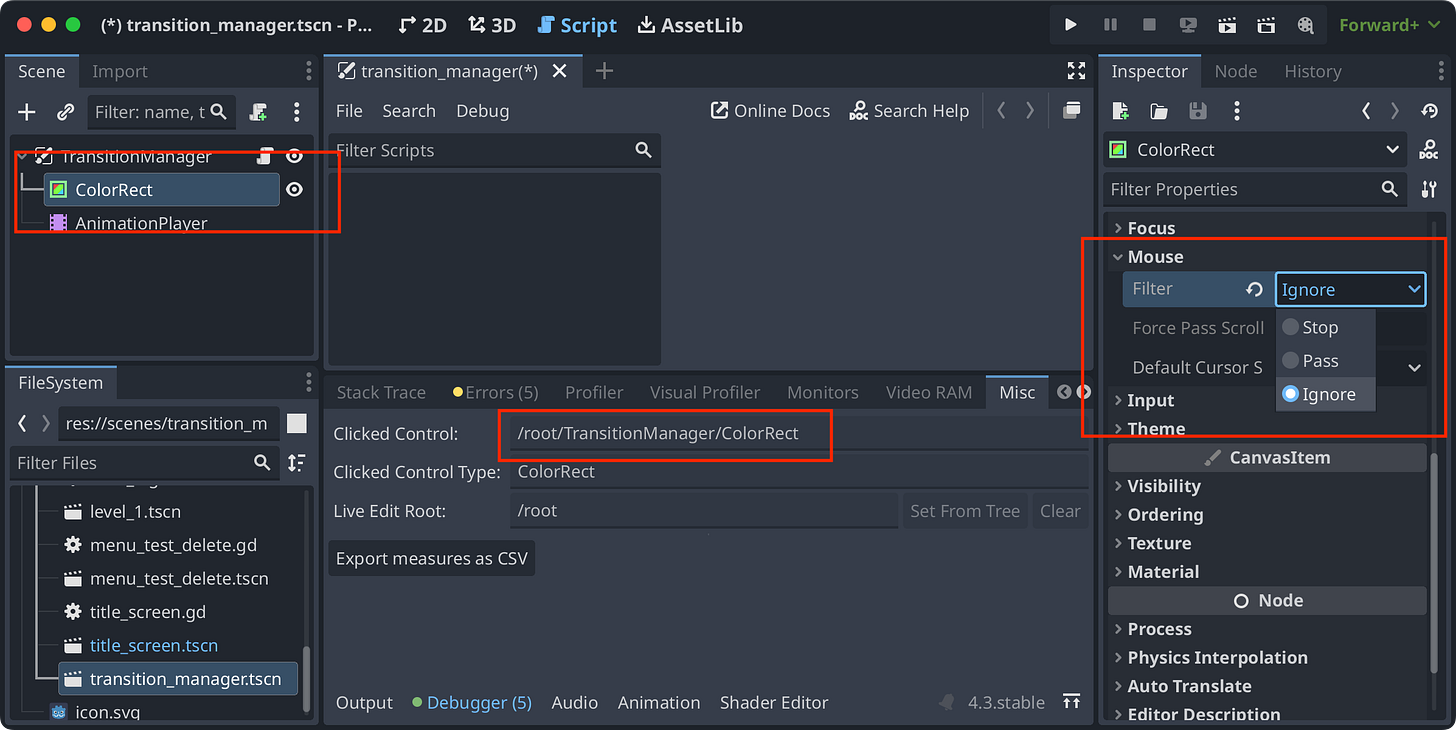
Task: Switch to the Node tab
Action: (1236, 71)
